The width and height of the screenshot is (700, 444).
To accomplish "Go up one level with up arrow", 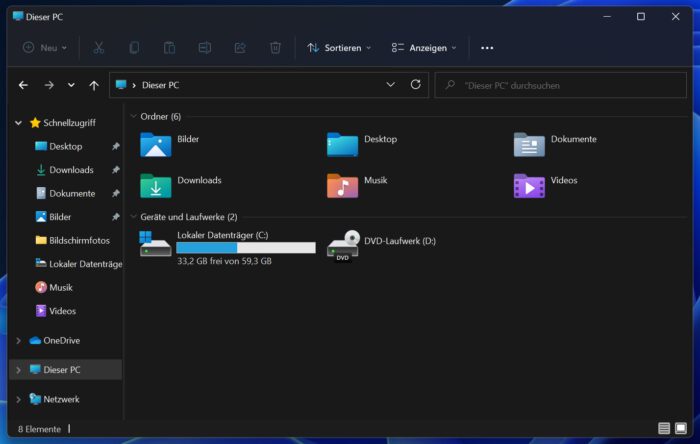I will tap(94, 85).
